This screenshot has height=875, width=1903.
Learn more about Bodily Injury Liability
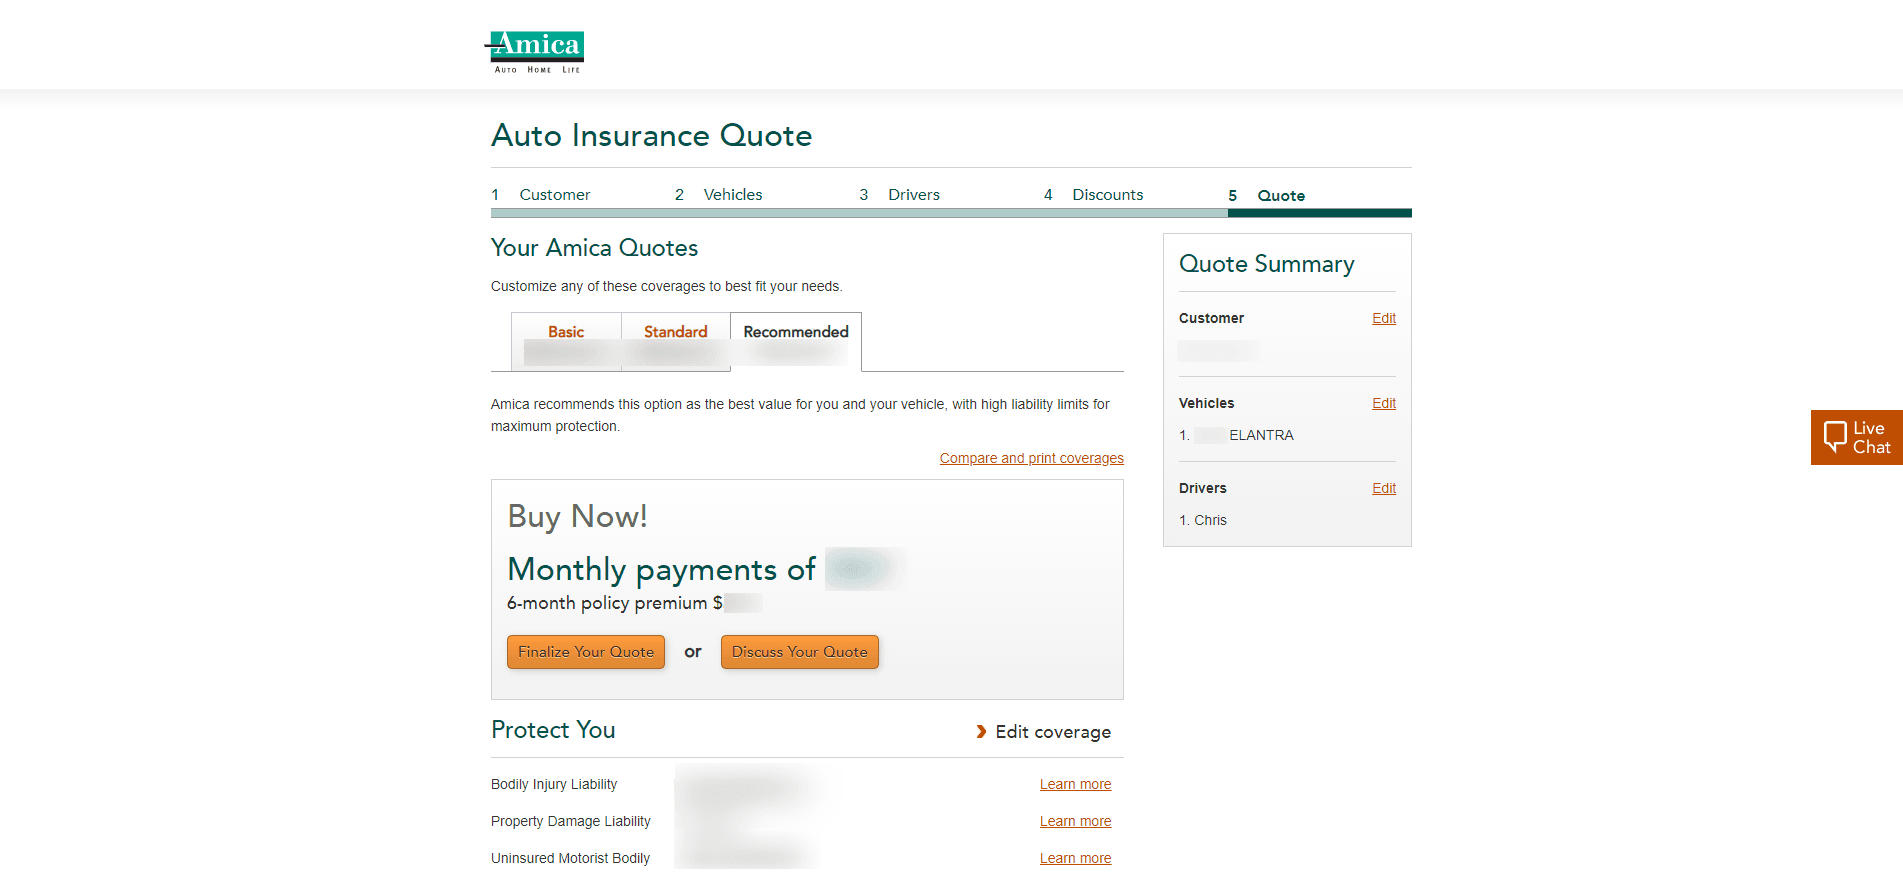(x=1075, y=784)
